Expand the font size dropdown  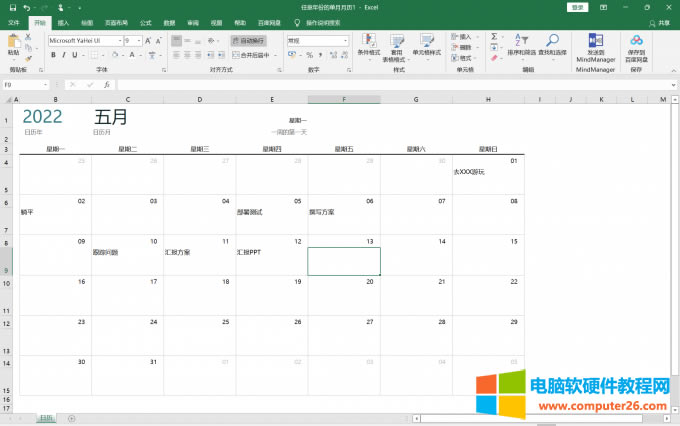tap(142, 41)
